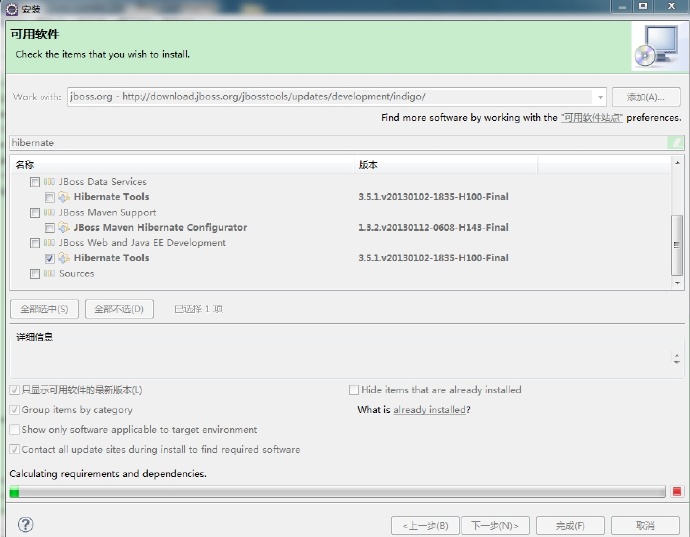Toggle Hide items that are already installed
The height and width of the screenshot is (537, 690).
pyautogui.click(x=354, y=390)
